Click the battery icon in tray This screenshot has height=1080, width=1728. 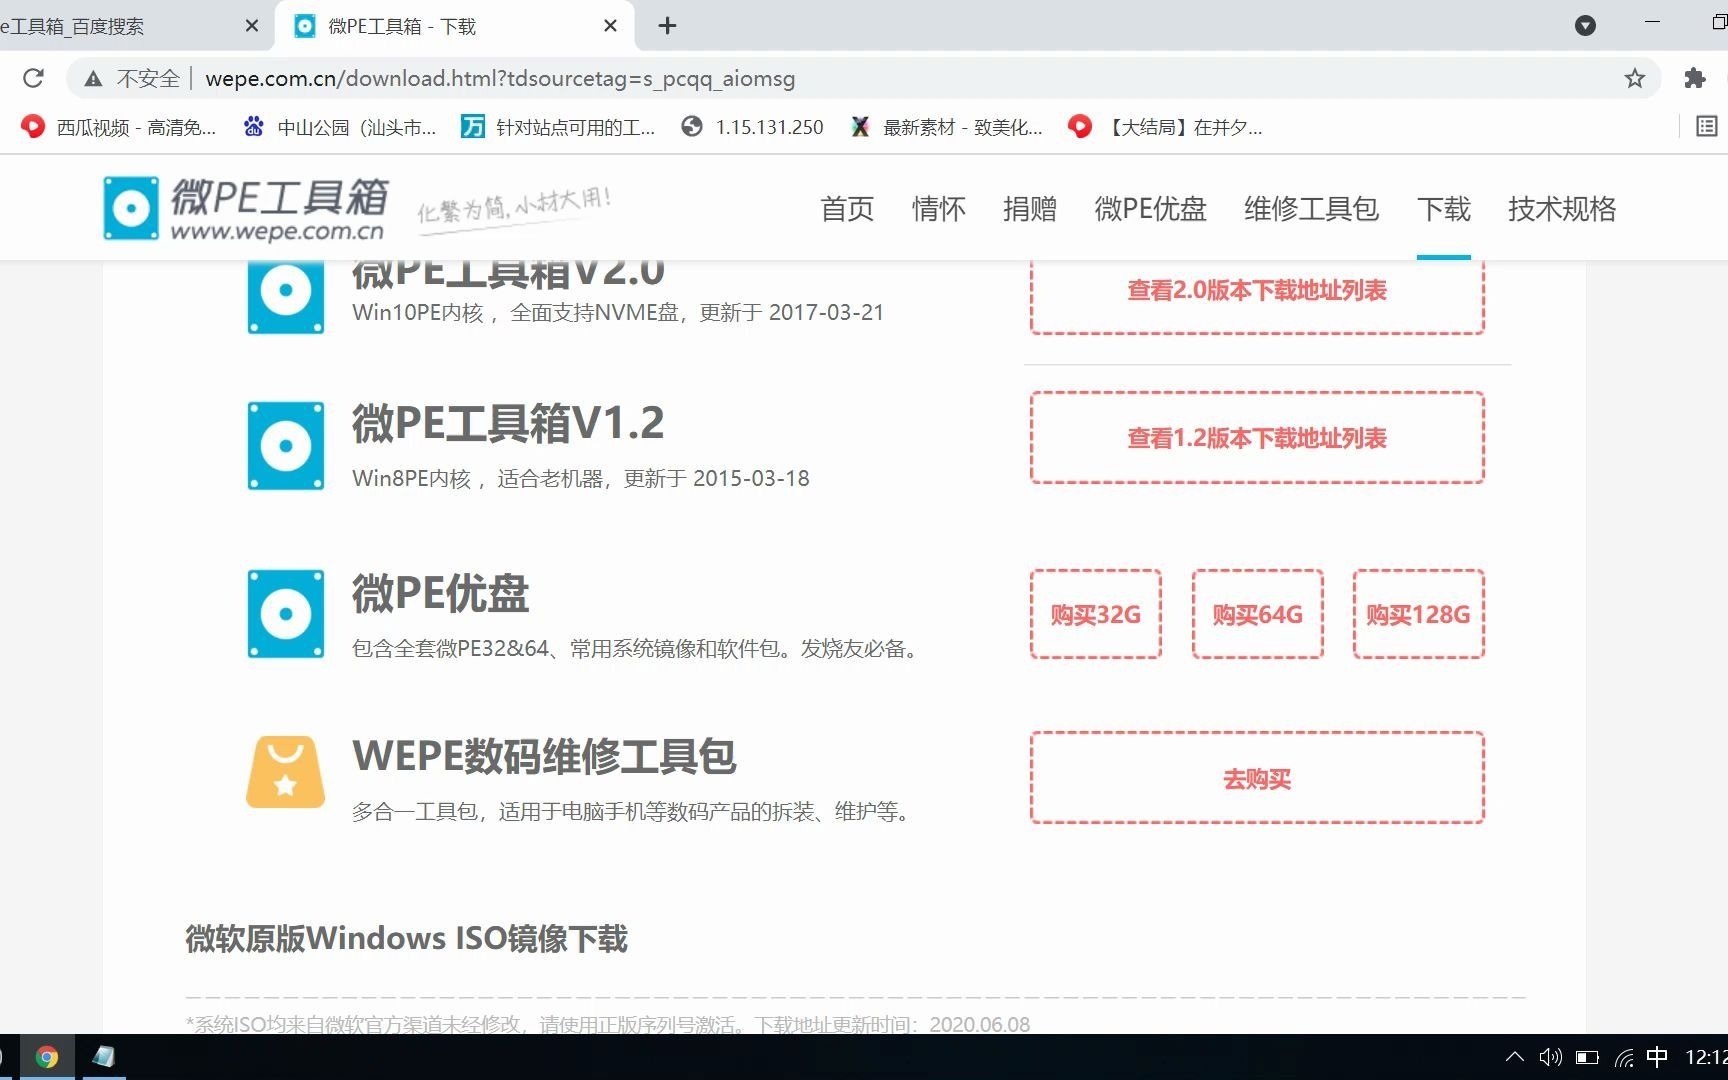pyautogui.click(x=1587, y=1057)
